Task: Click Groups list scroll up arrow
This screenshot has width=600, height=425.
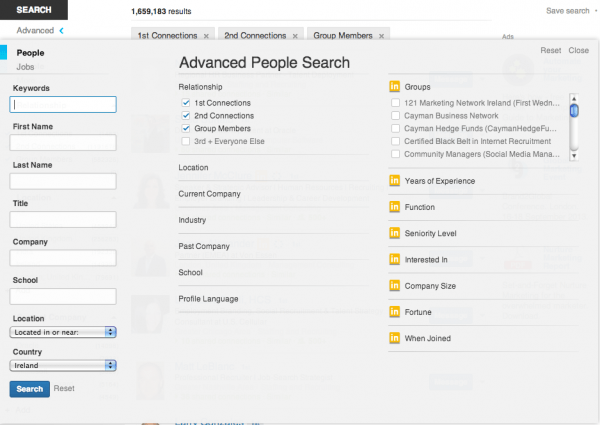Action: pos(574,98)
